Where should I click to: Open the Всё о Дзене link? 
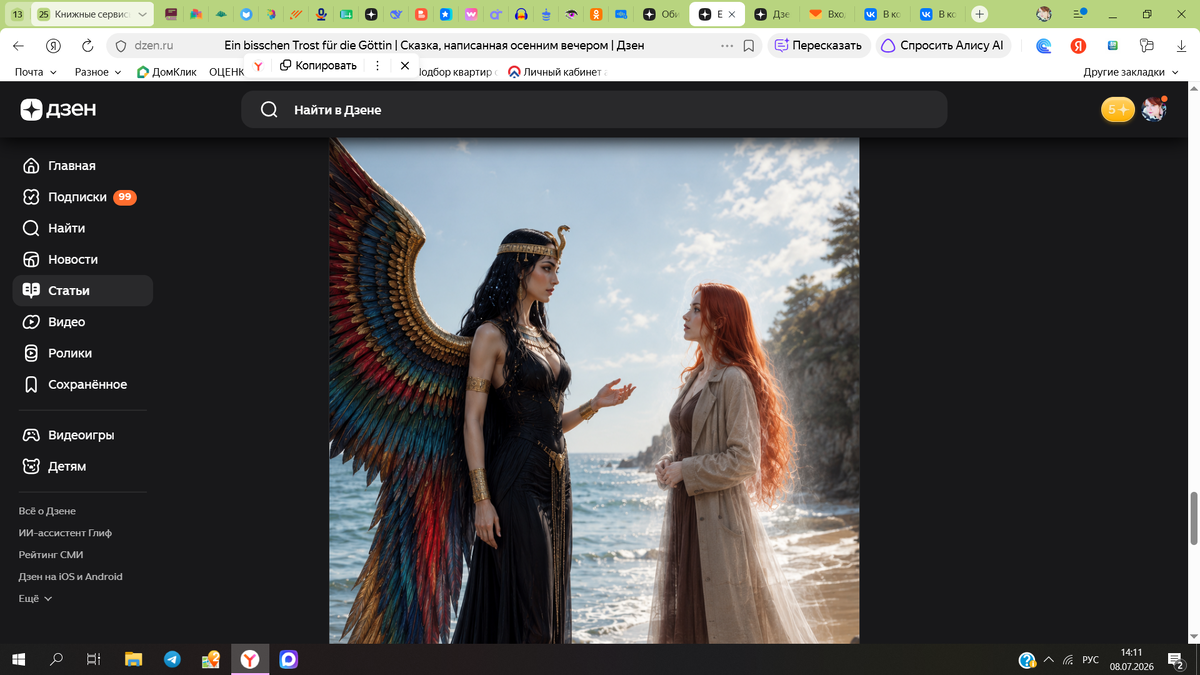[47, 511]
